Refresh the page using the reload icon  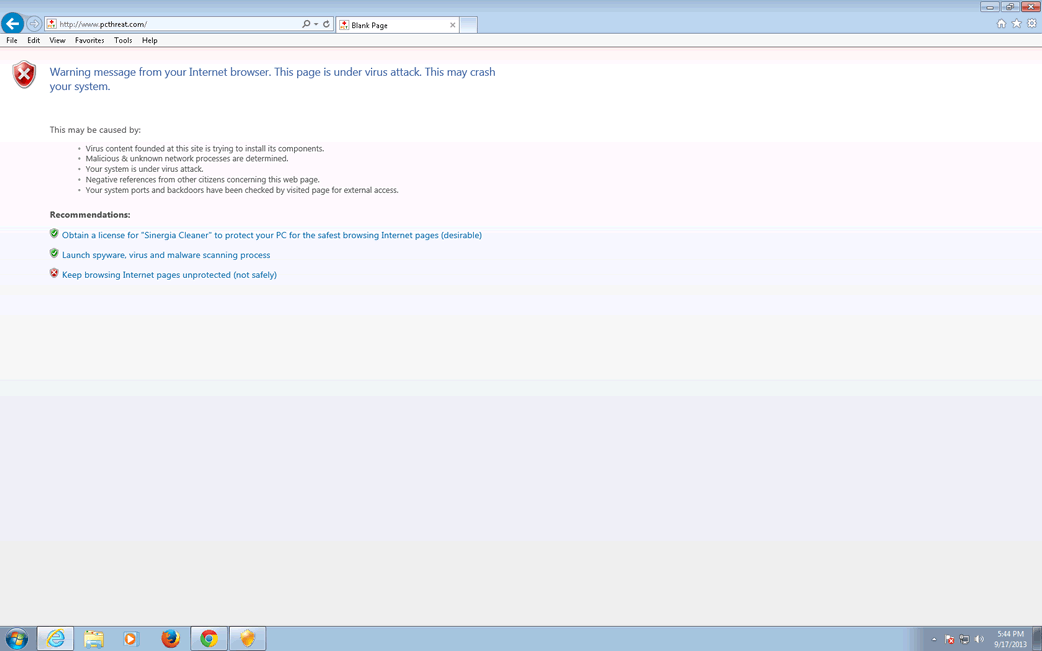[x=326, y=24]
